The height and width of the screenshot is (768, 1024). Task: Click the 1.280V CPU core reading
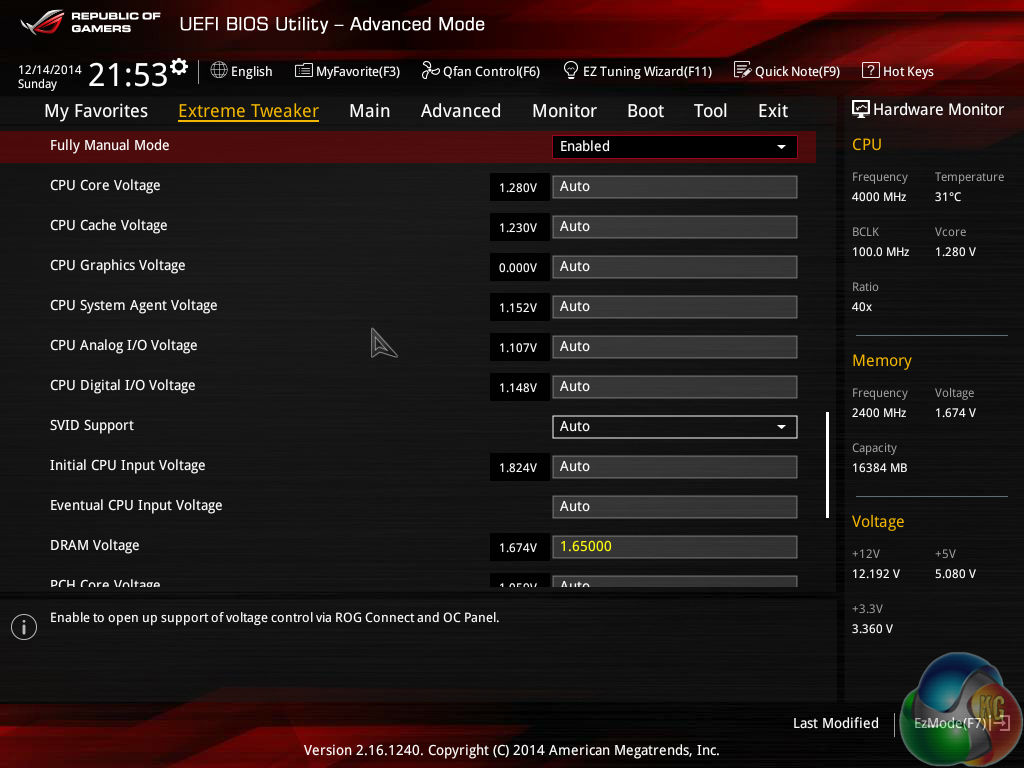coord(518,187)
